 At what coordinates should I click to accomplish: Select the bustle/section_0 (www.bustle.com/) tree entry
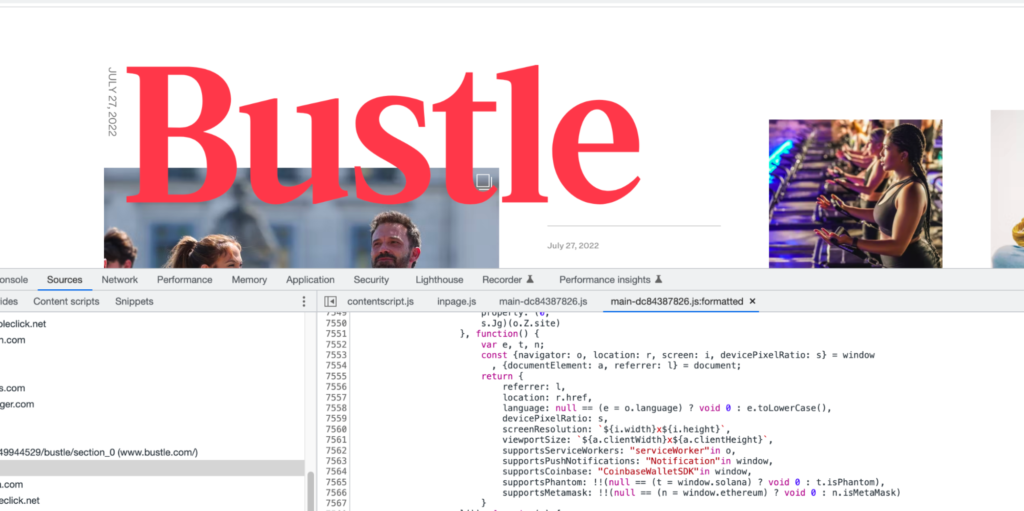[99, 452]
